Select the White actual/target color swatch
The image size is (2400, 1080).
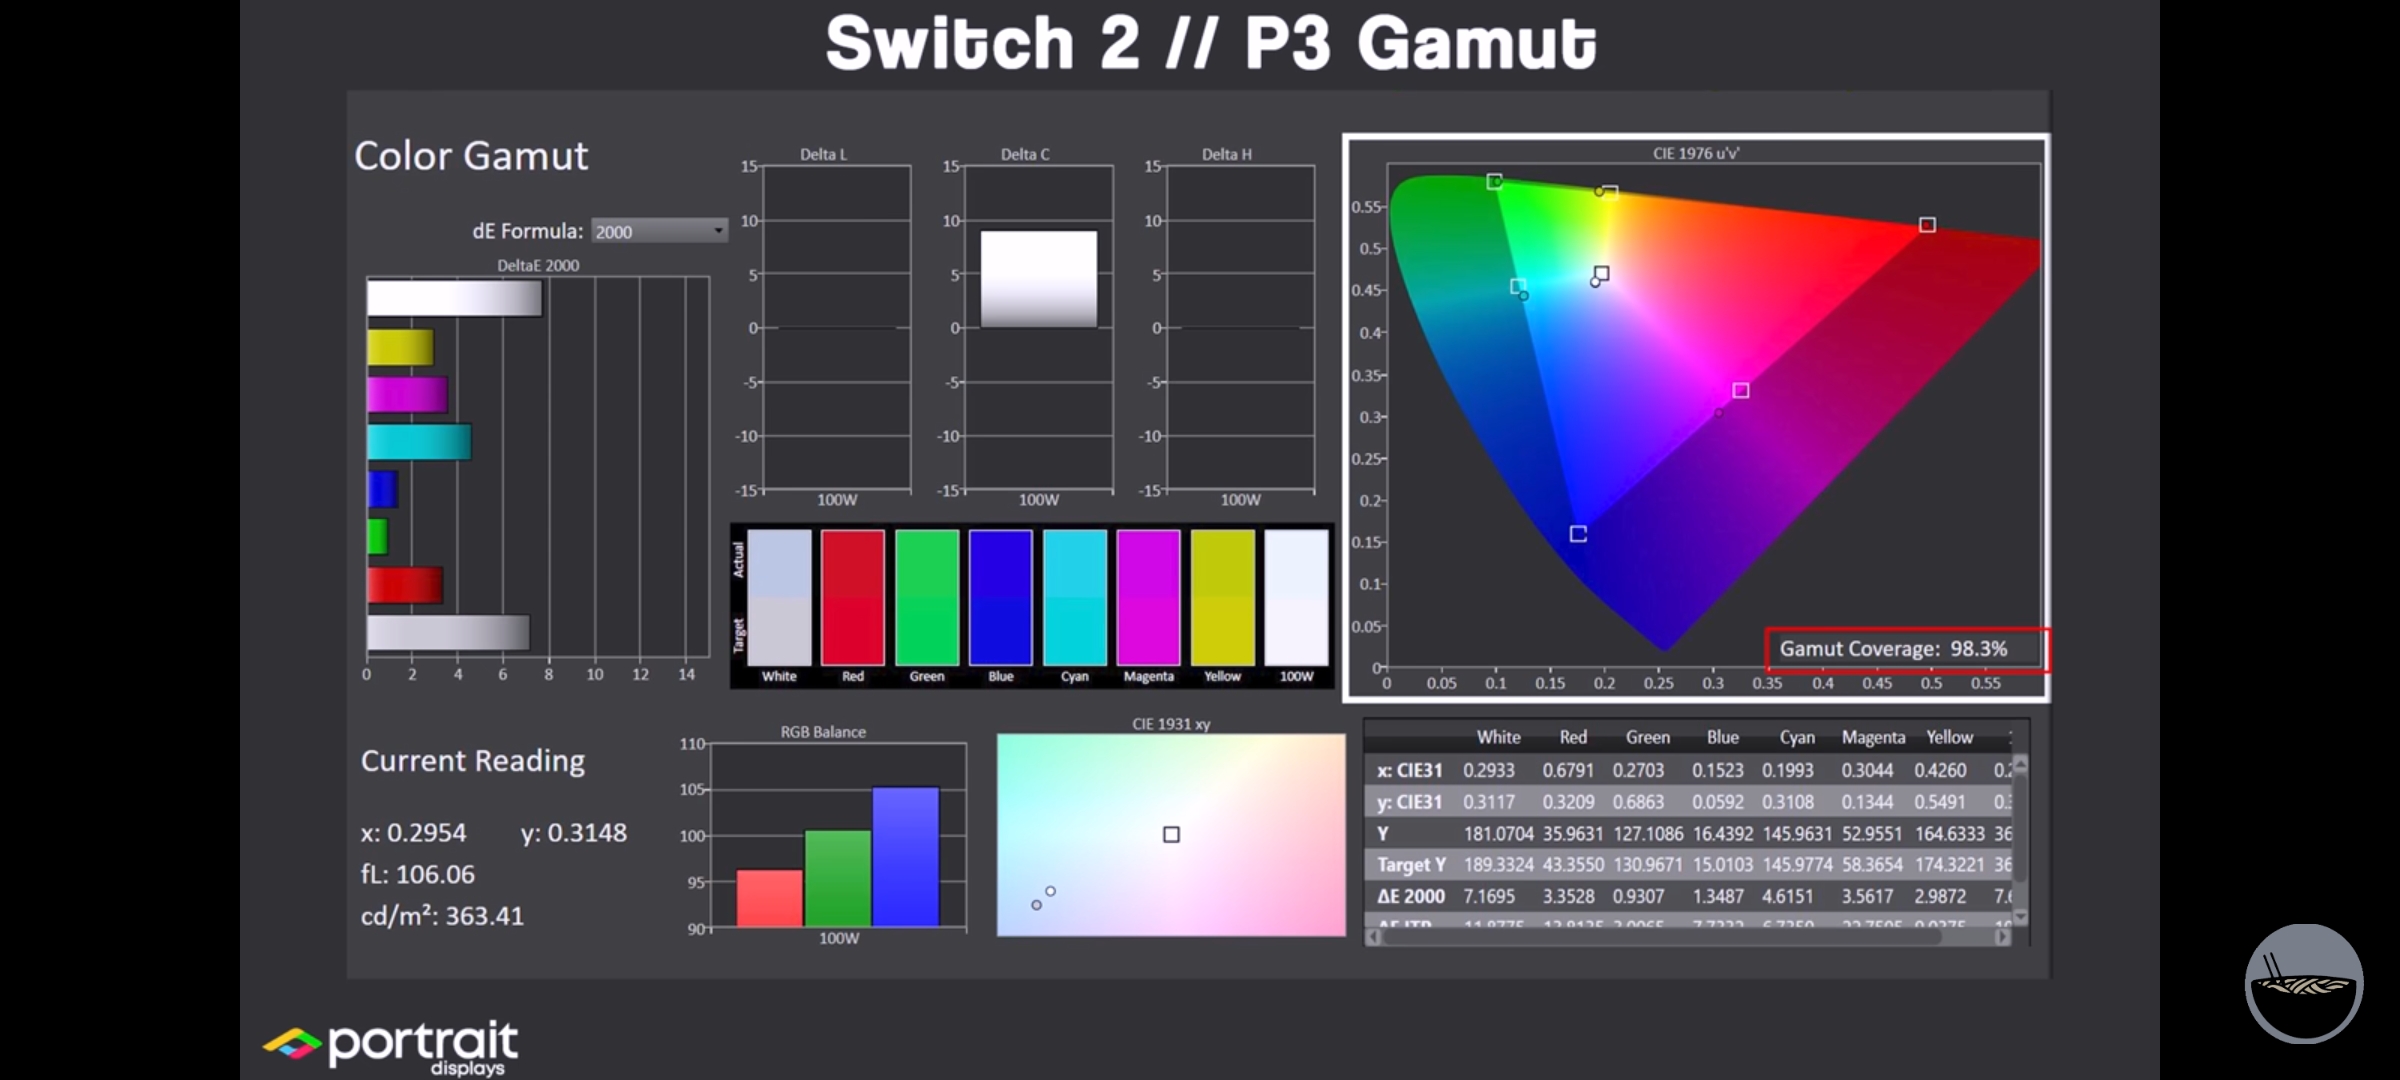779,597
